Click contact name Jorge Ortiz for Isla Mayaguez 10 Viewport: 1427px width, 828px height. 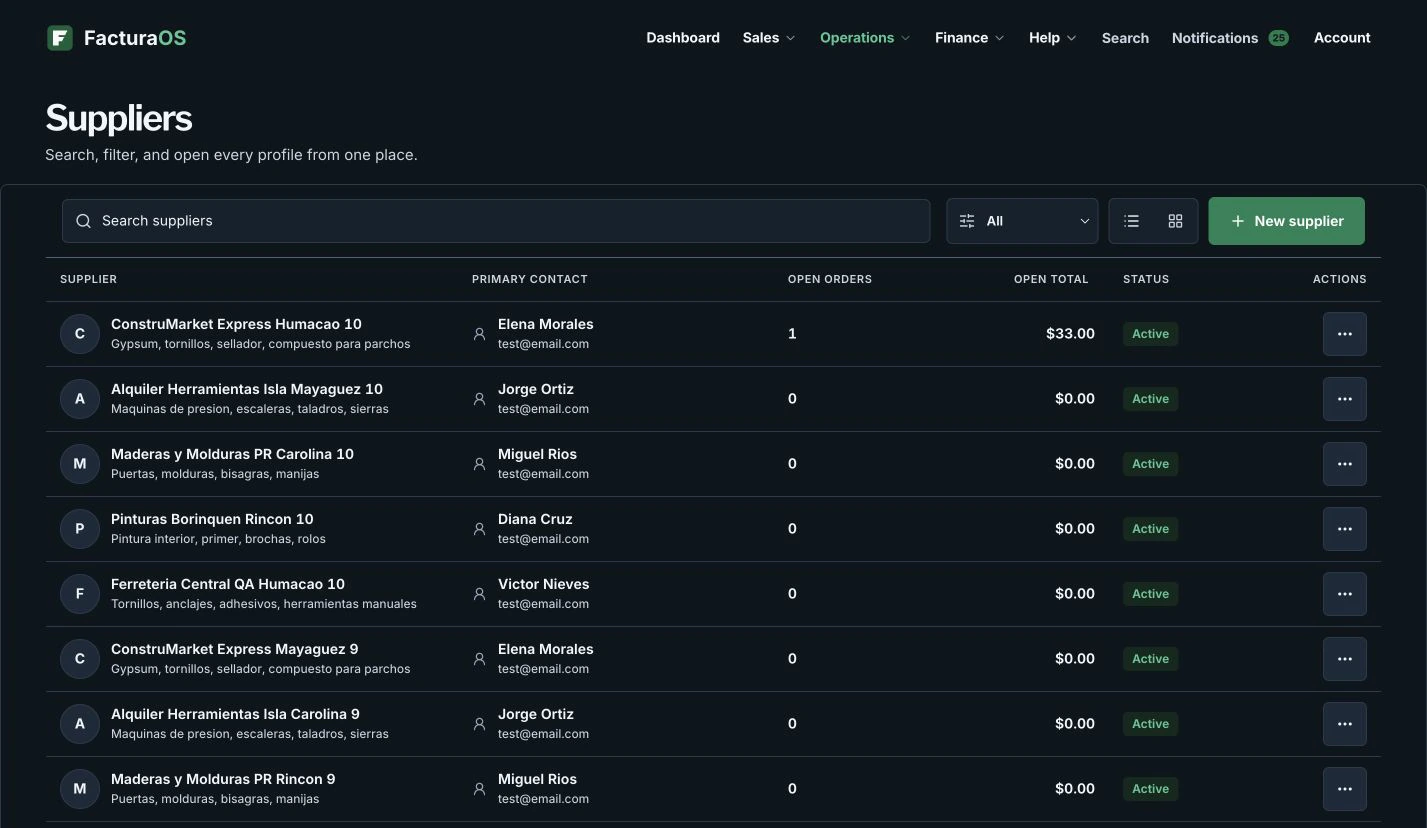pyautogui.click(x=536, y=389)
